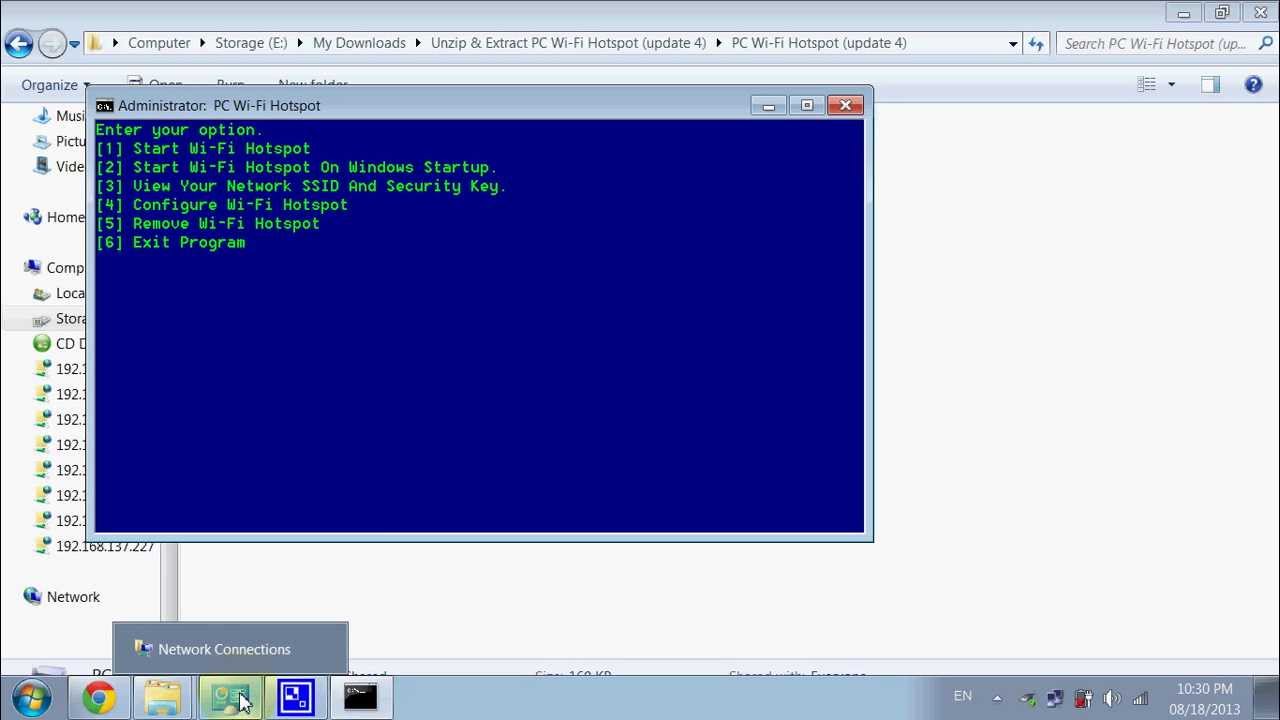
Task: Open the Windows Start menu
Action: [32, 698]
